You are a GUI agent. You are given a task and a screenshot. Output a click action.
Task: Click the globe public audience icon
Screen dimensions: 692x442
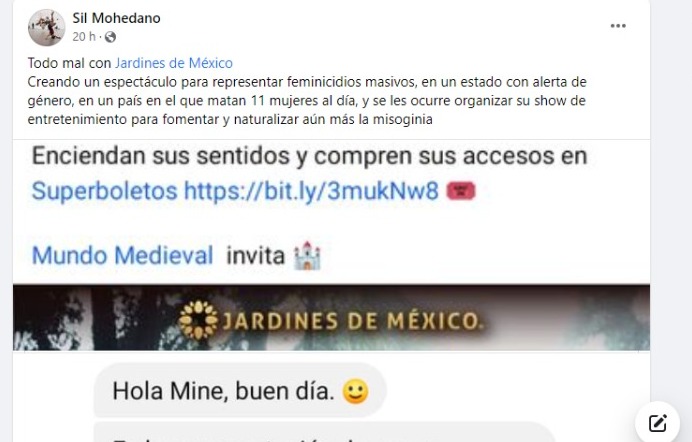[110, 37]
